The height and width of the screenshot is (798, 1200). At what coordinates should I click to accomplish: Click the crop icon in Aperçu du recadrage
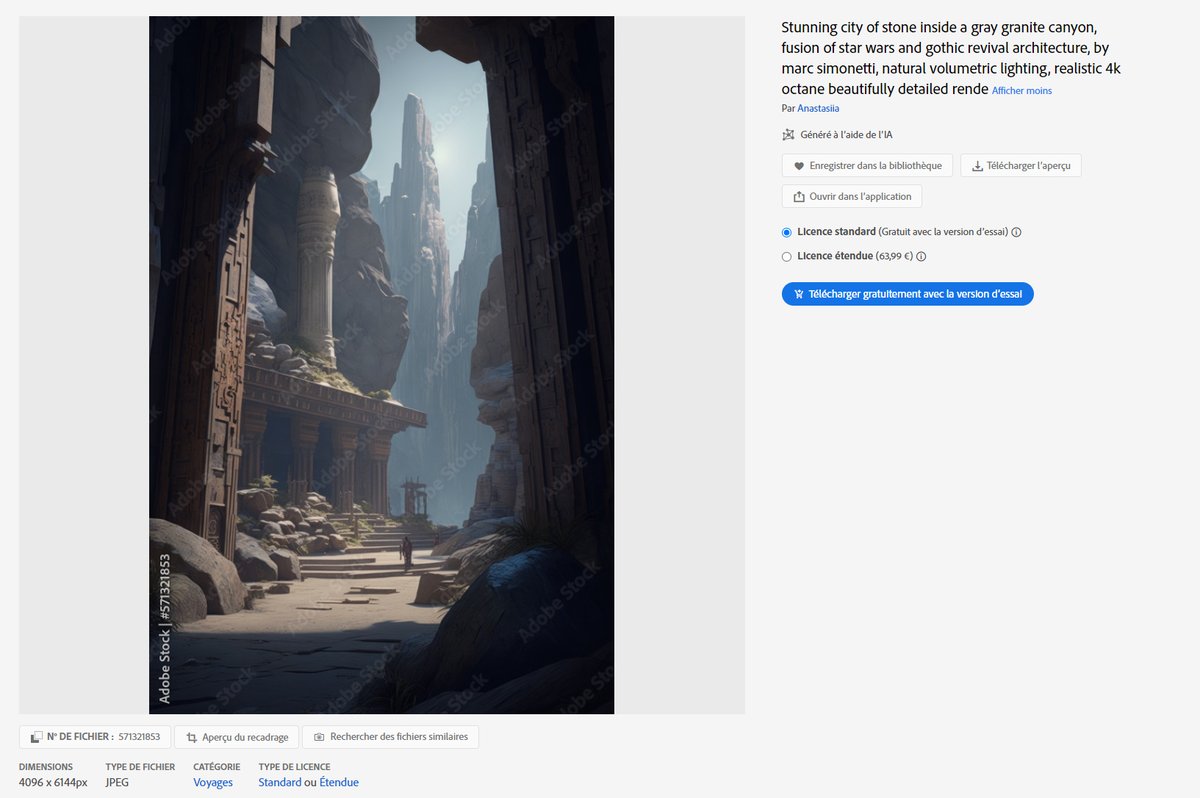tap(191, 737)
